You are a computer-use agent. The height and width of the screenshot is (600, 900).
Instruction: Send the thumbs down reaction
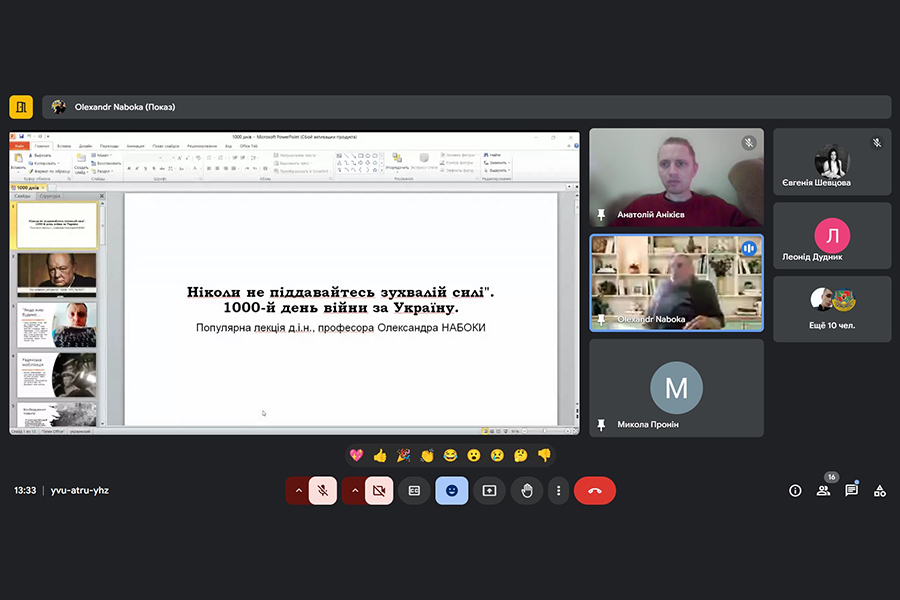pos(545,455)
